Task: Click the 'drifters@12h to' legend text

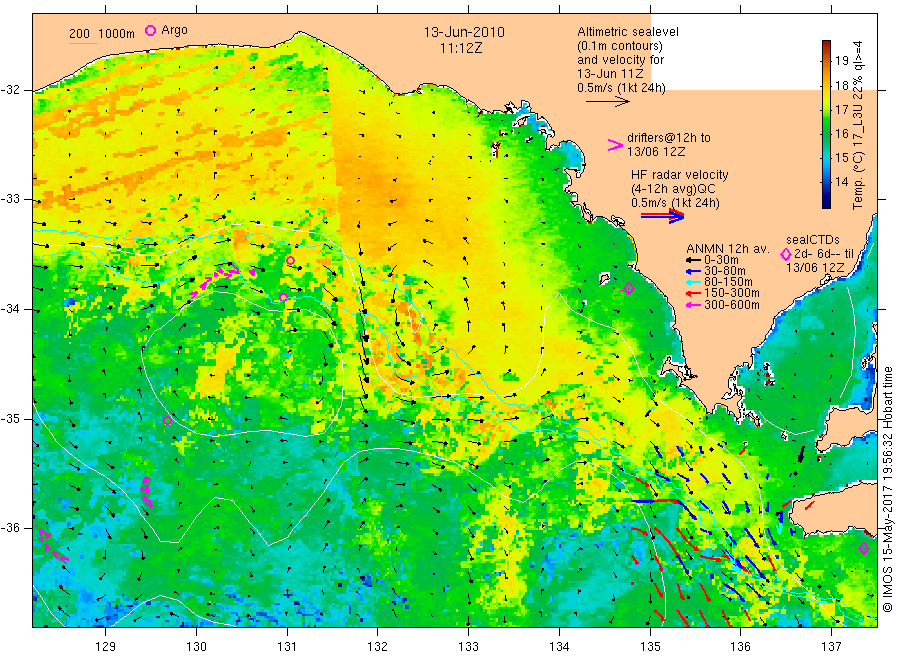Action: [669, 138]
